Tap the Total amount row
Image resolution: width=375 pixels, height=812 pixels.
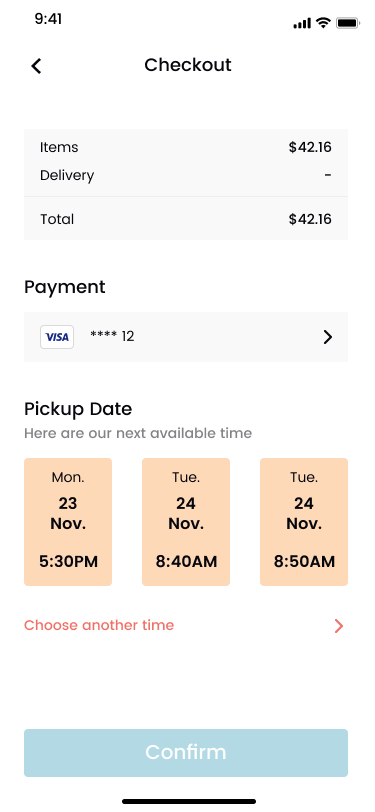tap(186, 219)
